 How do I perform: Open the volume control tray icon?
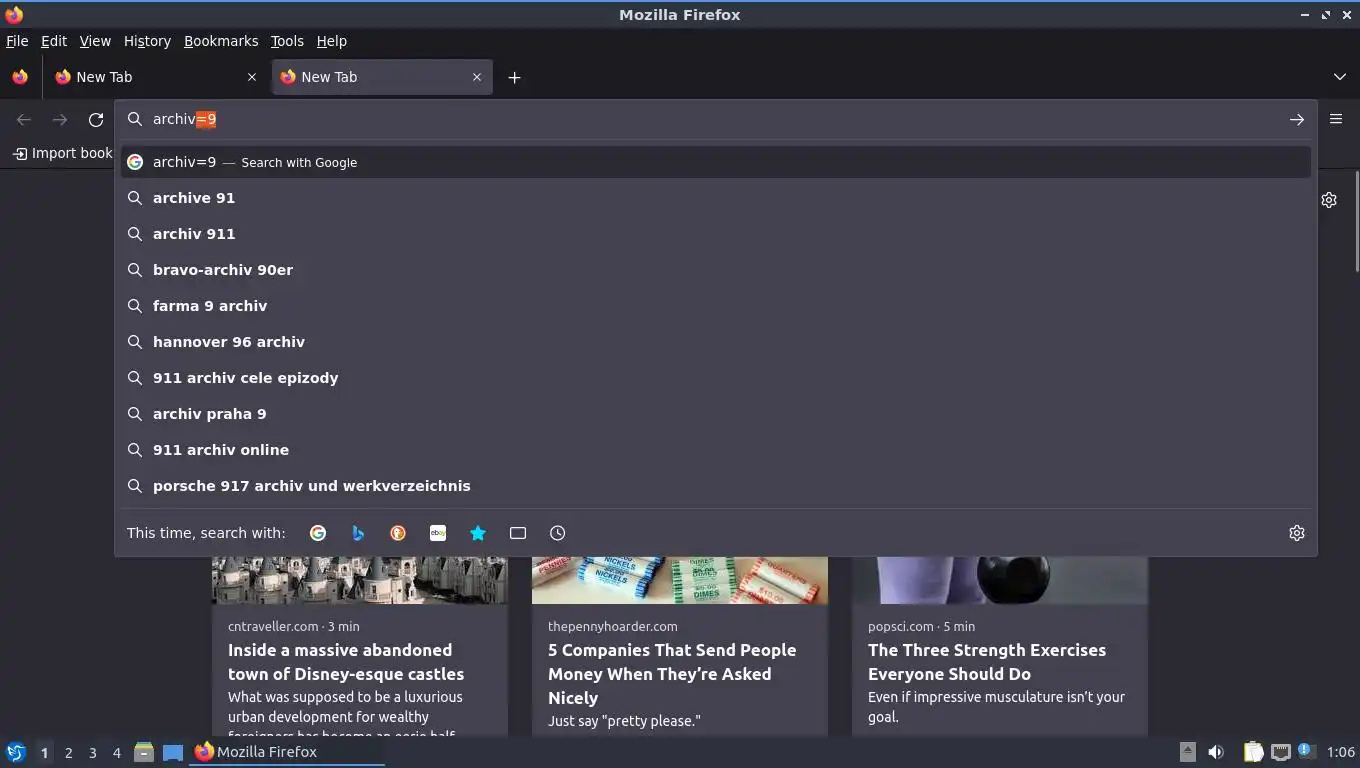(1216, 752)
